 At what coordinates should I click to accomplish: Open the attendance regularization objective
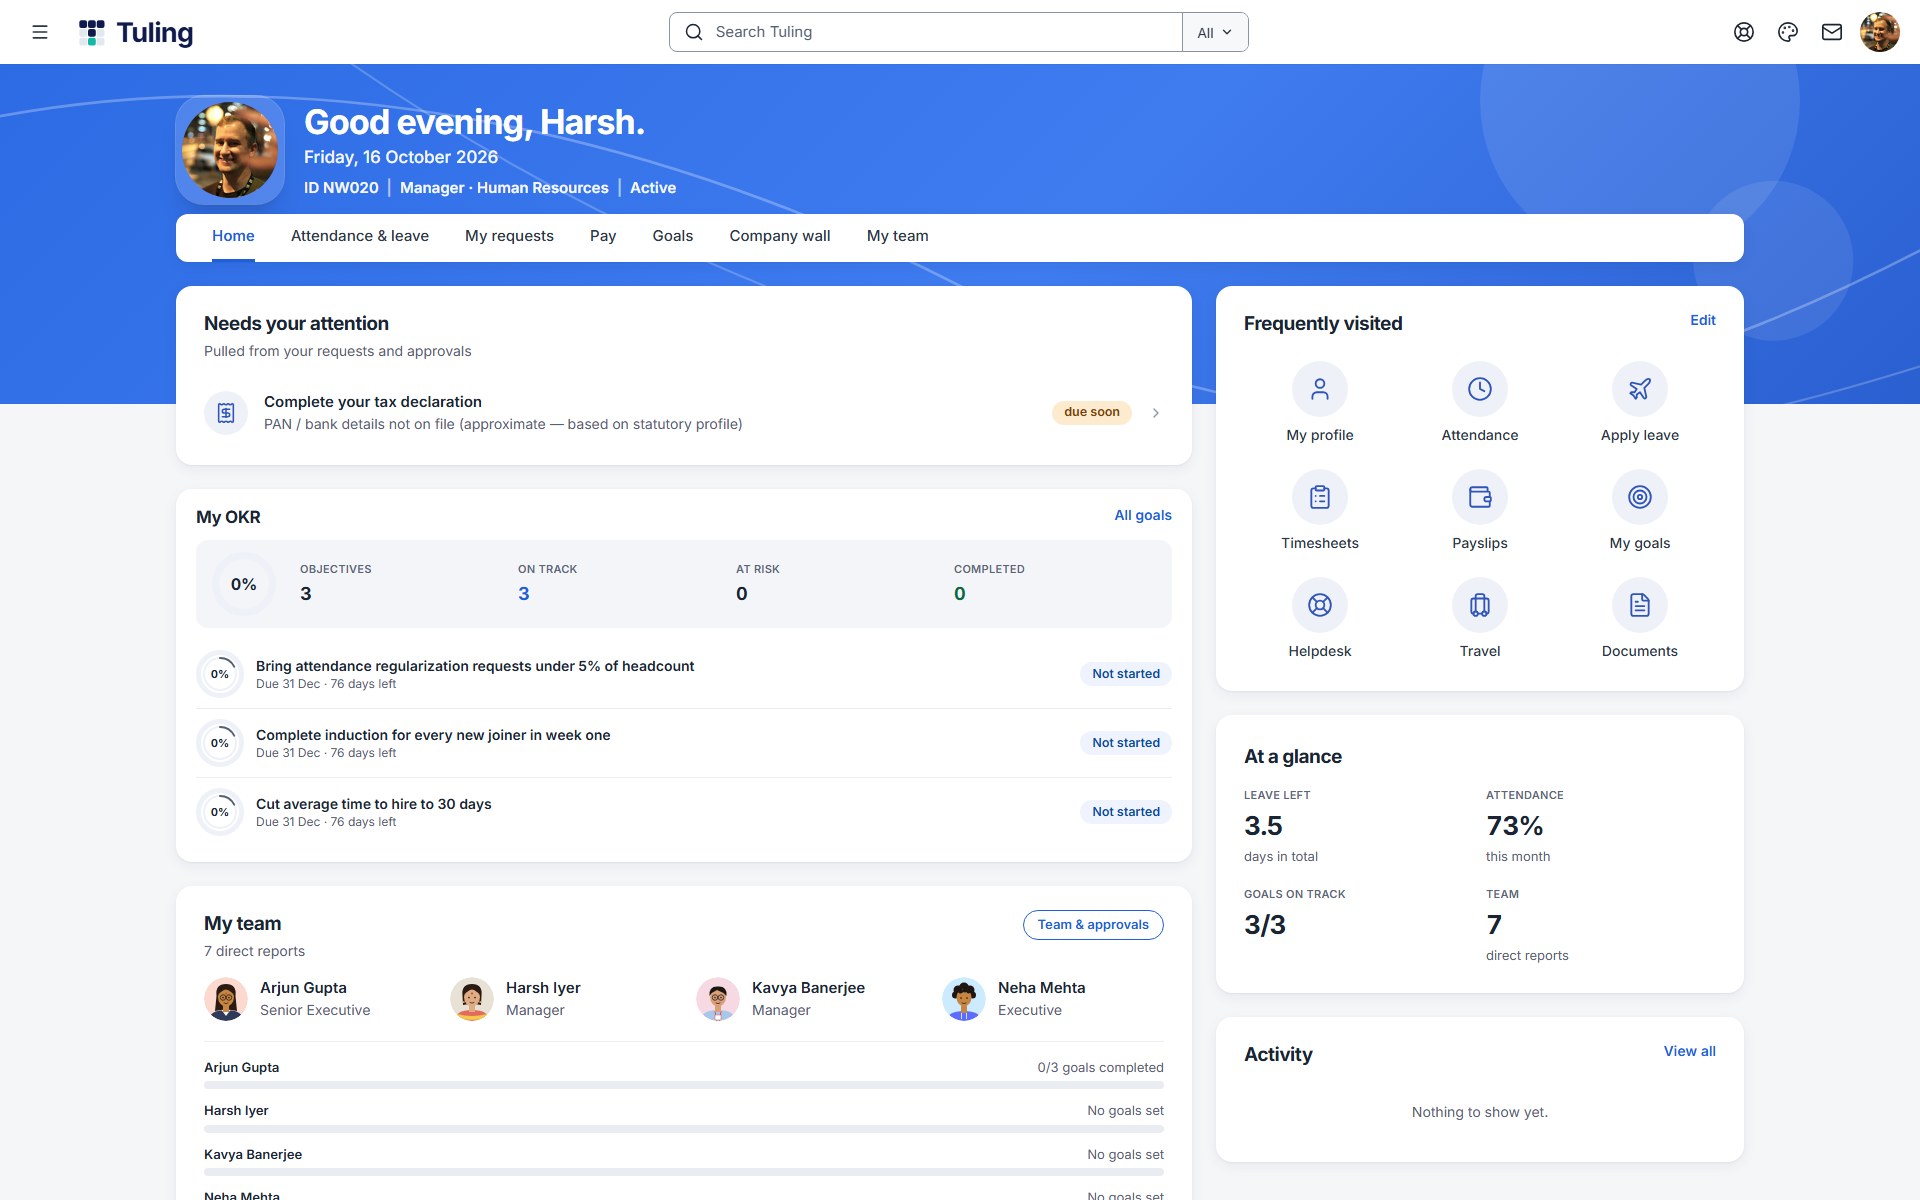pos(684,674)
